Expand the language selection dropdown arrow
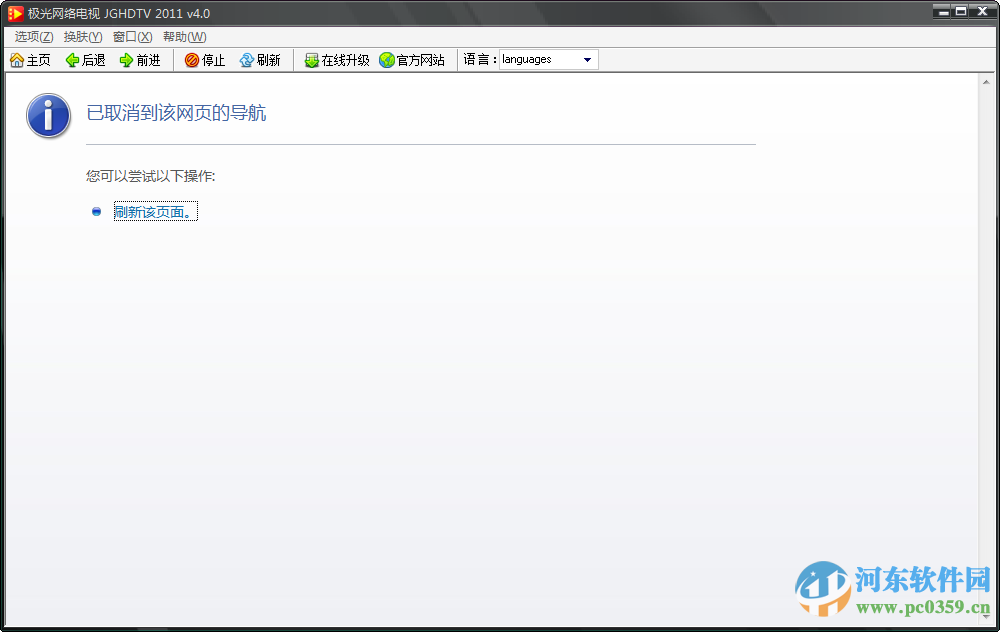The height and width of the screenshot is (632, 1000). point(588,59)
